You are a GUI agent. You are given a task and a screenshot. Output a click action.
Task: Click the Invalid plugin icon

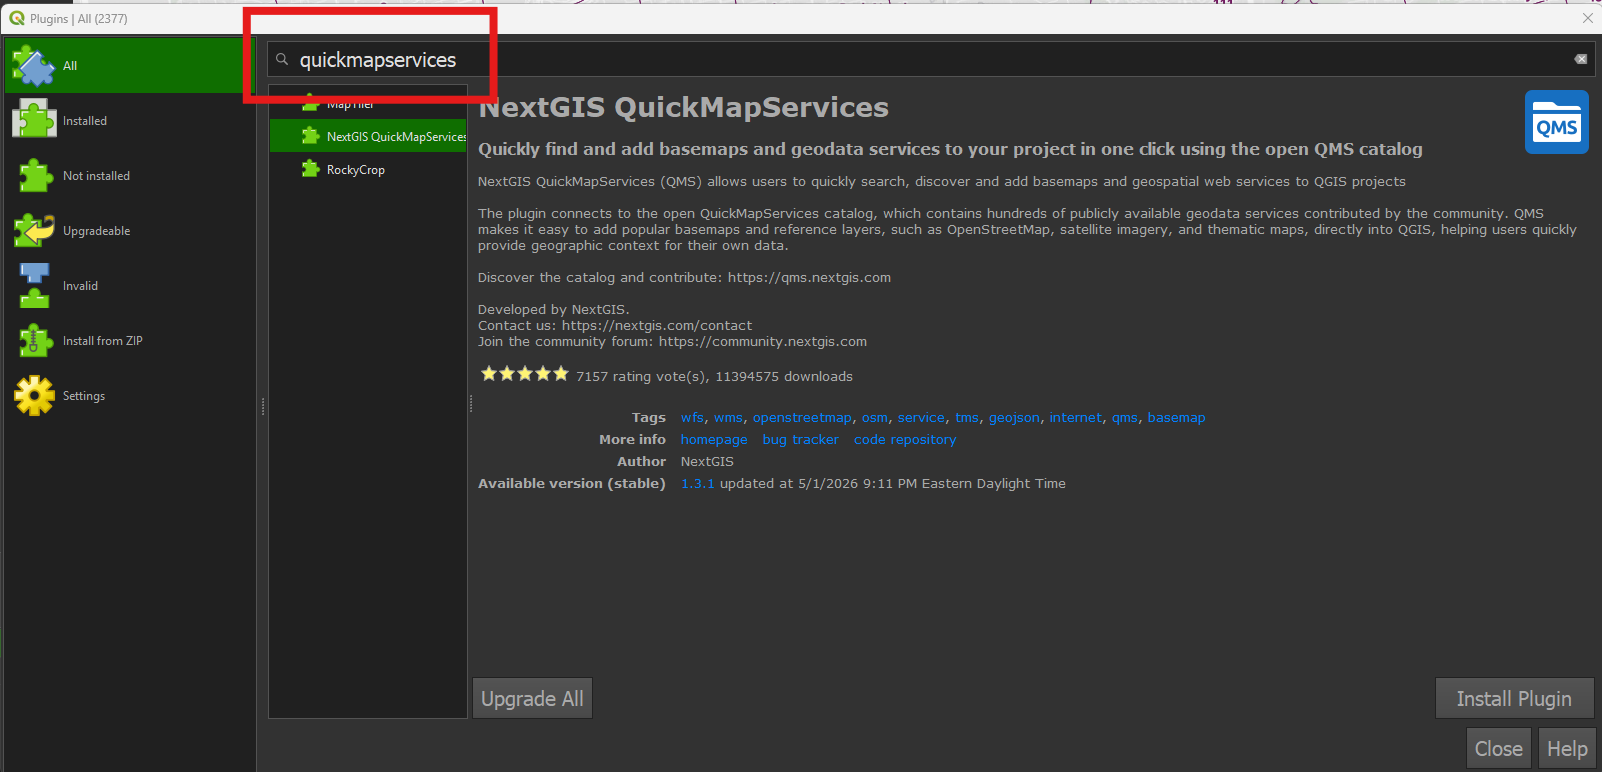(x=34, y=286)
